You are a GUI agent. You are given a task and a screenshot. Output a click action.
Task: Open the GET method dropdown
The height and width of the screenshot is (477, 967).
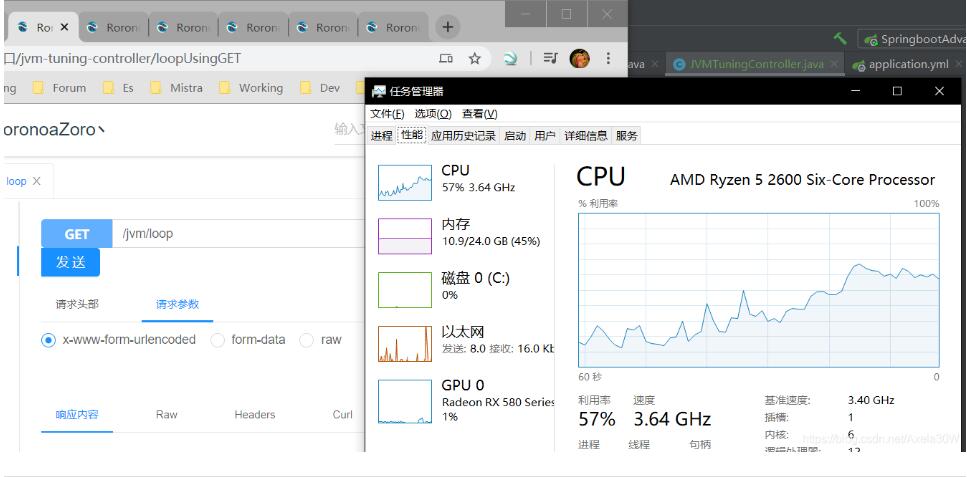coord(76,234)
